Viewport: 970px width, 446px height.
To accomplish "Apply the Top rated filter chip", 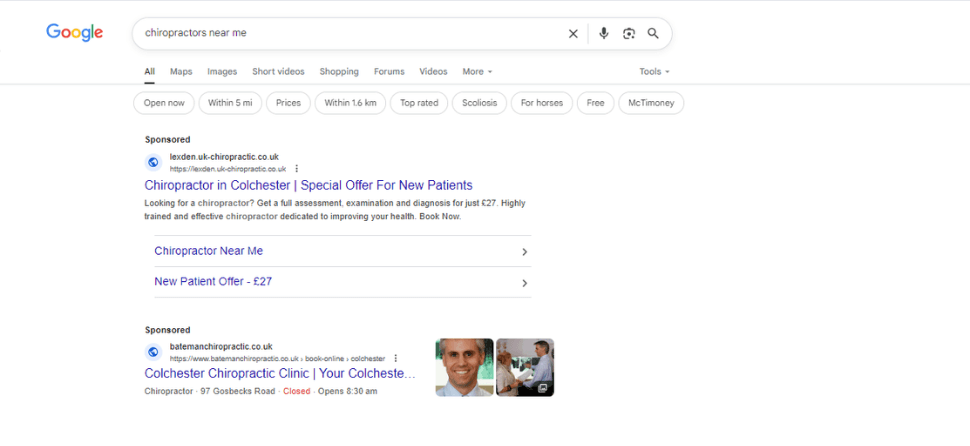I will coord(419,103).
